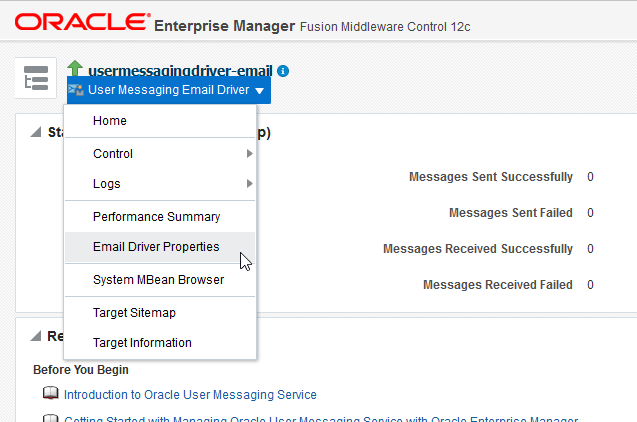Open Target Sitemap
This screenshot has height=422, width=637.
coord(160,313)
